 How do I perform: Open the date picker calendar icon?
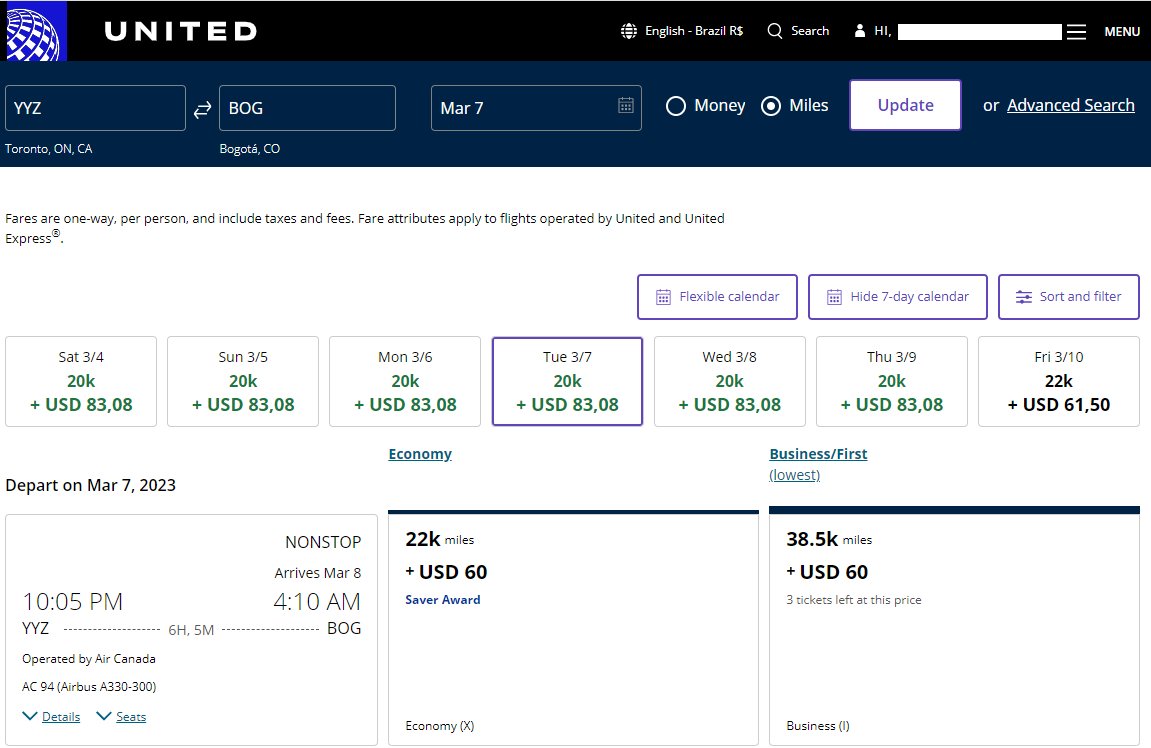point(625,105)
